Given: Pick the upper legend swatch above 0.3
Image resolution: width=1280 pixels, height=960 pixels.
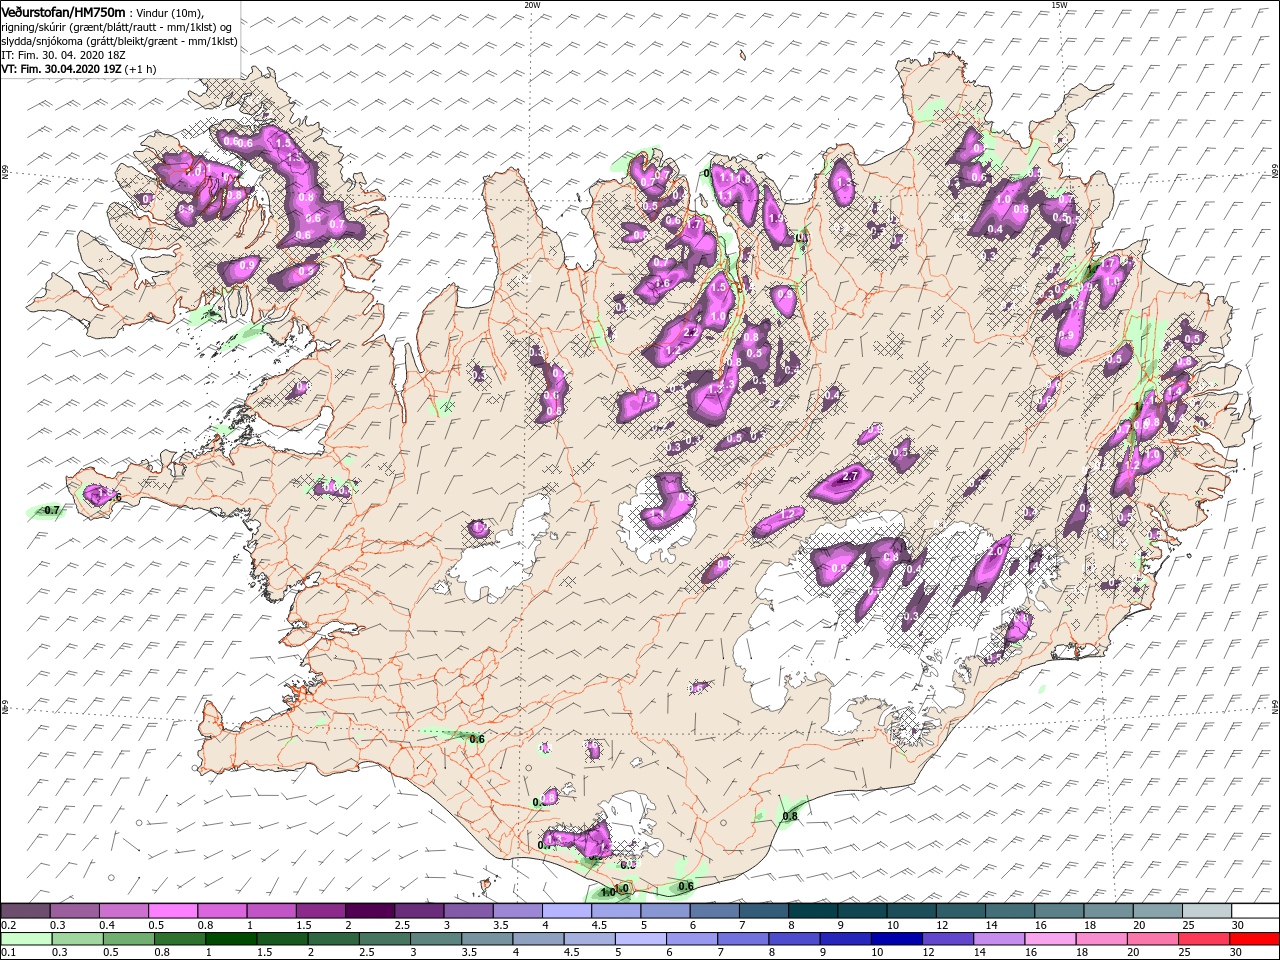Looking at the screenshot, I should click(74, 911).
